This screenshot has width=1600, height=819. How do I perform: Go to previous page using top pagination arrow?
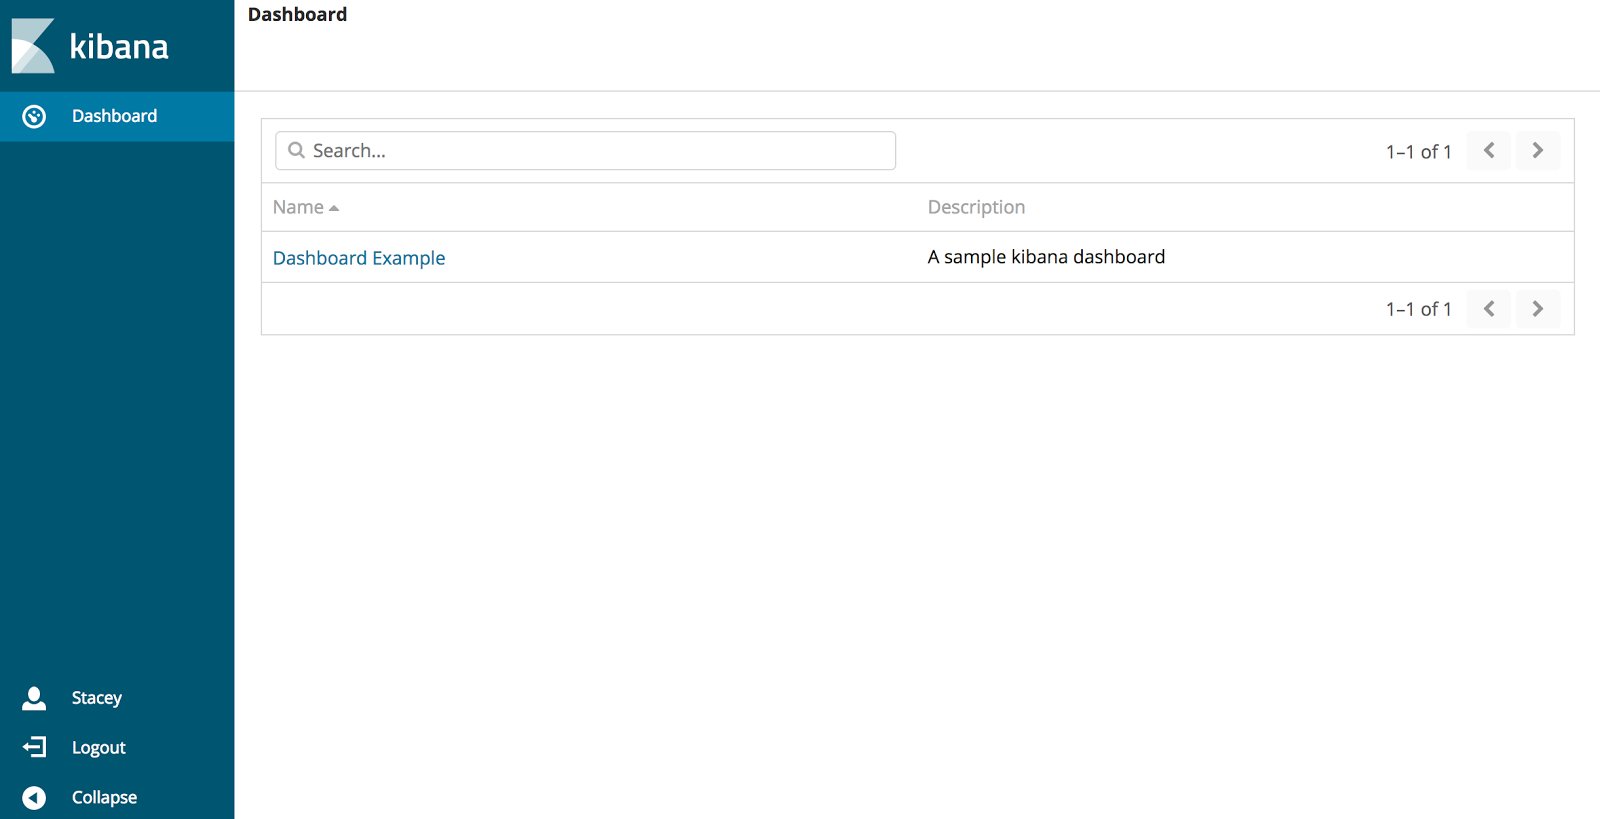pyautogui.click(x=1488, y=151)
